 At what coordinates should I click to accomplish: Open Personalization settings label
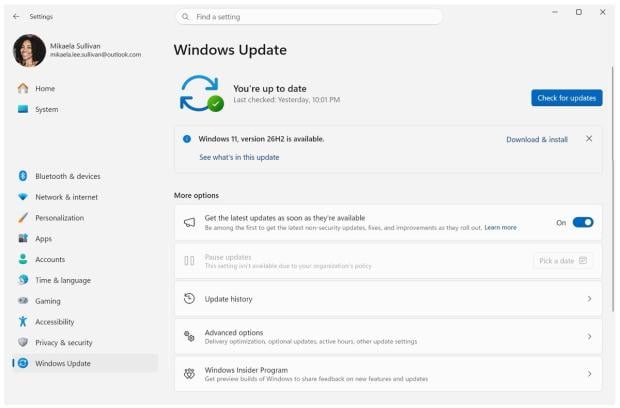[60, 218]
